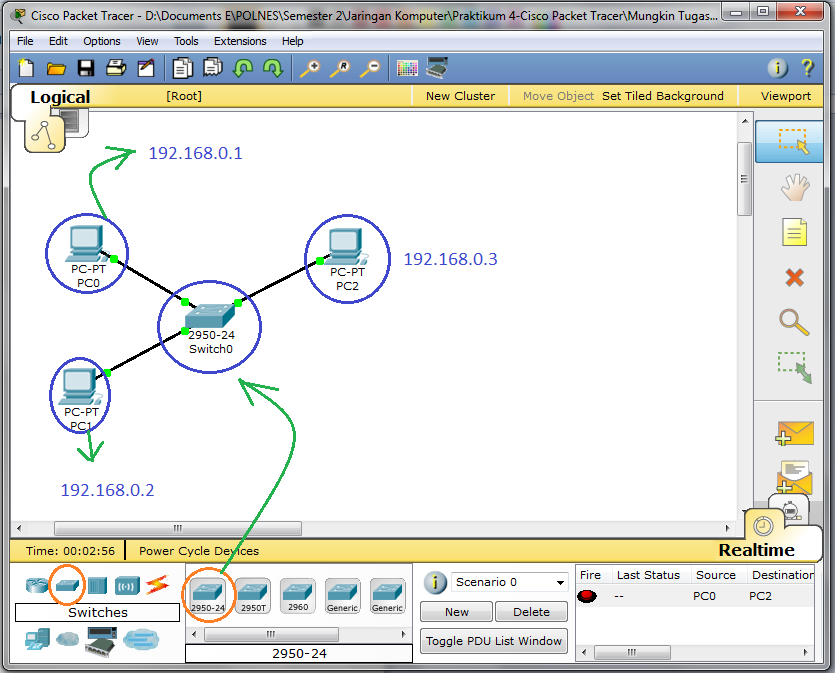Click the Copy toolbar icon
Screen dimensions: 835x673
[183, 68]
